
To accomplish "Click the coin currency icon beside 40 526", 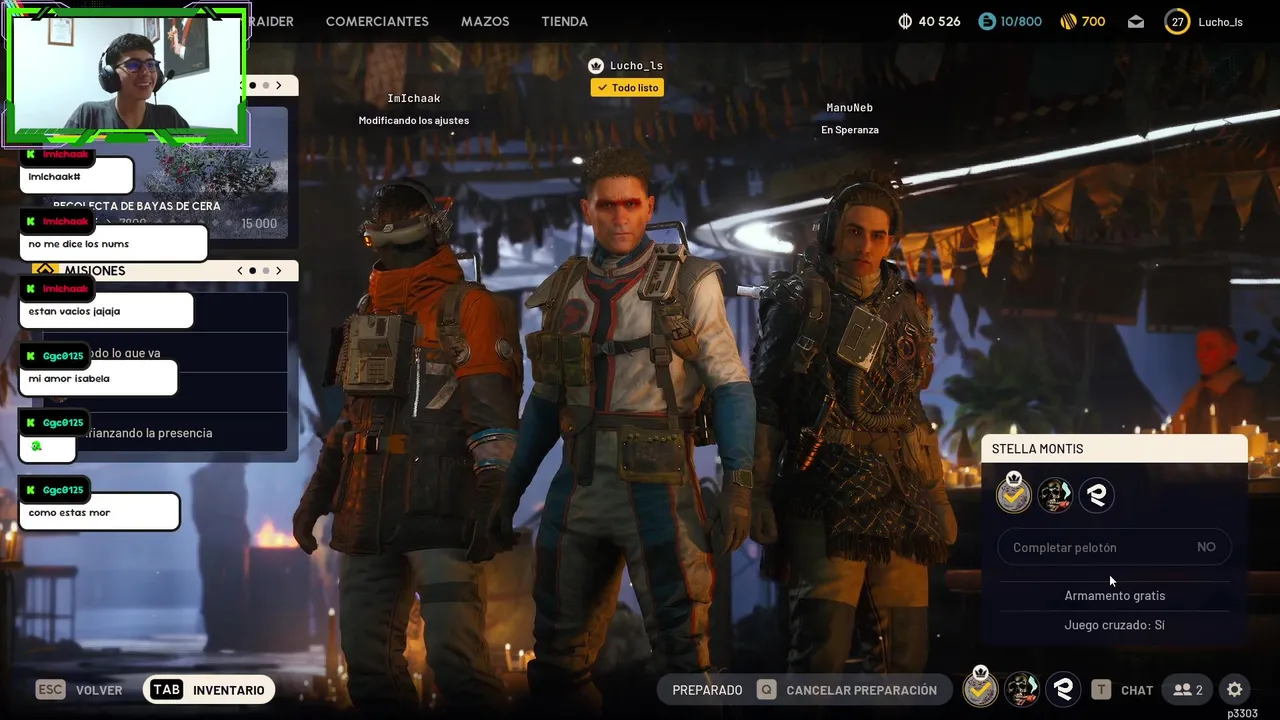I will pos(905,21).
